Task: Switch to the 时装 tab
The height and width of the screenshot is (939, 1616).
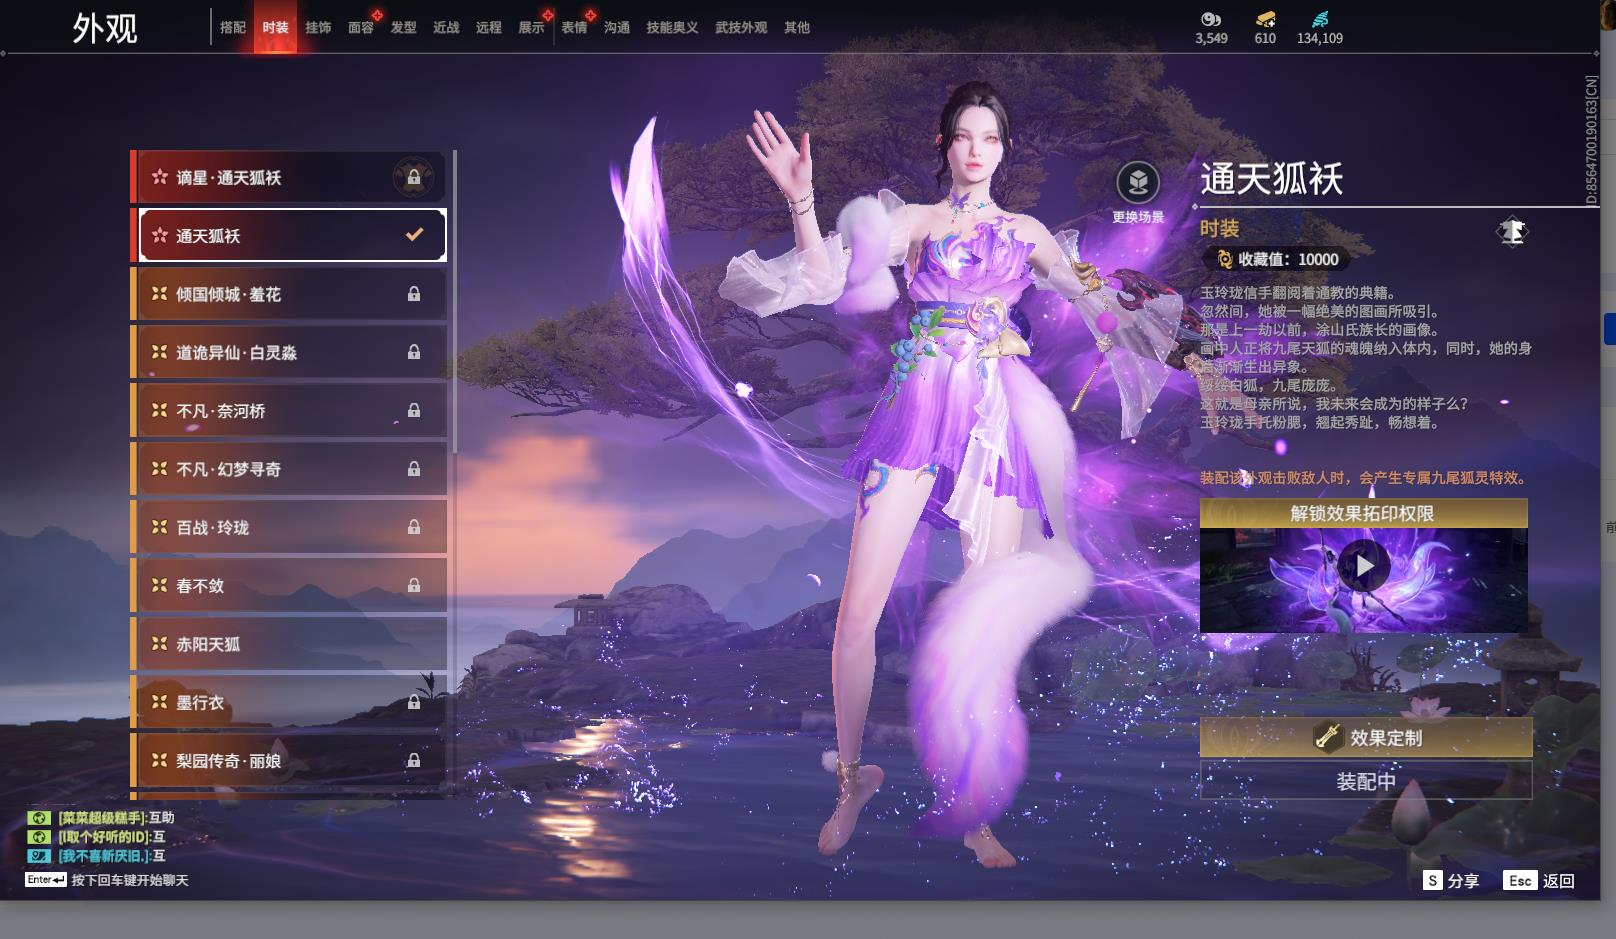Action: (275, 28)
